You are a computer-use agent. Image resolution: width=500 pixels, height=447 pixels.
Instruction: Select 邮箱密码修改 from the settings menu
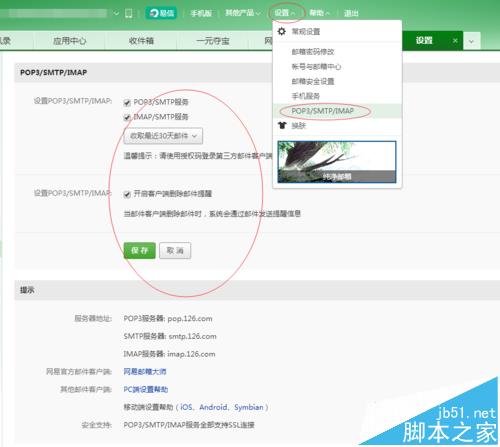click(x=313, y=52)
